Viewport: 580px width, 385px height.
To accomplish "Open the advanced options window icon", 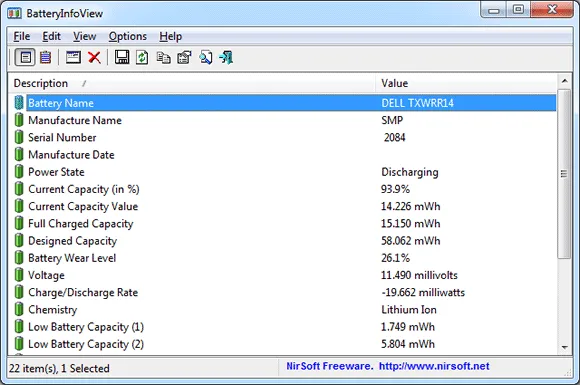I will (73, 57).
